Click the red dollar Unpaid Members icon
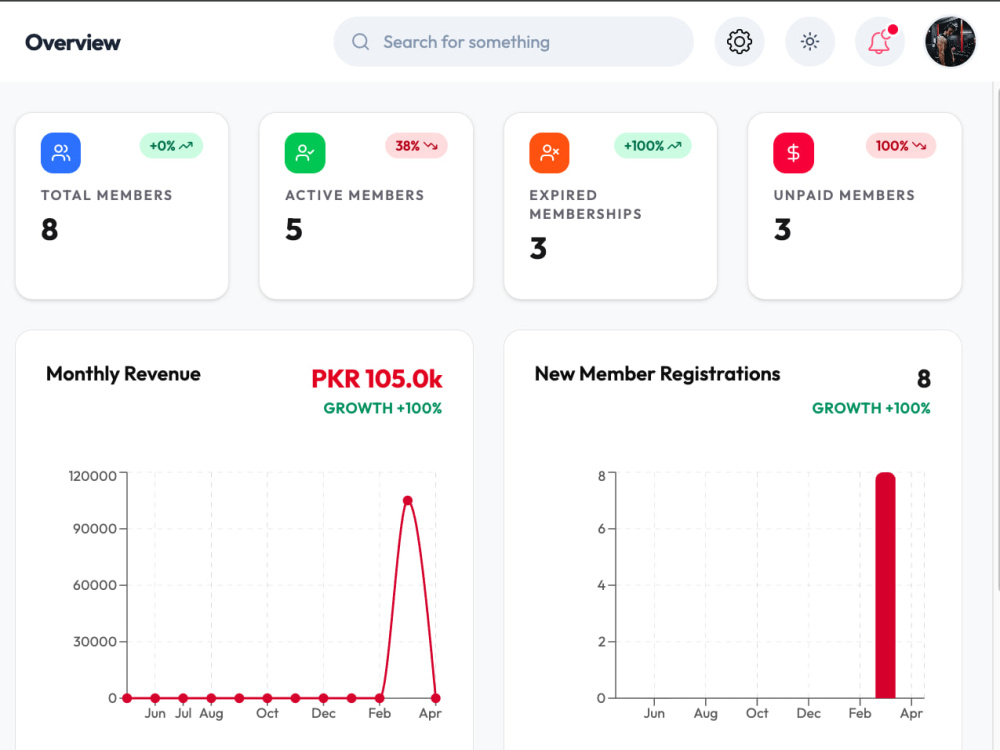Screen dimensions: 1000x750 pyautogui.click(x=793, y=153)
